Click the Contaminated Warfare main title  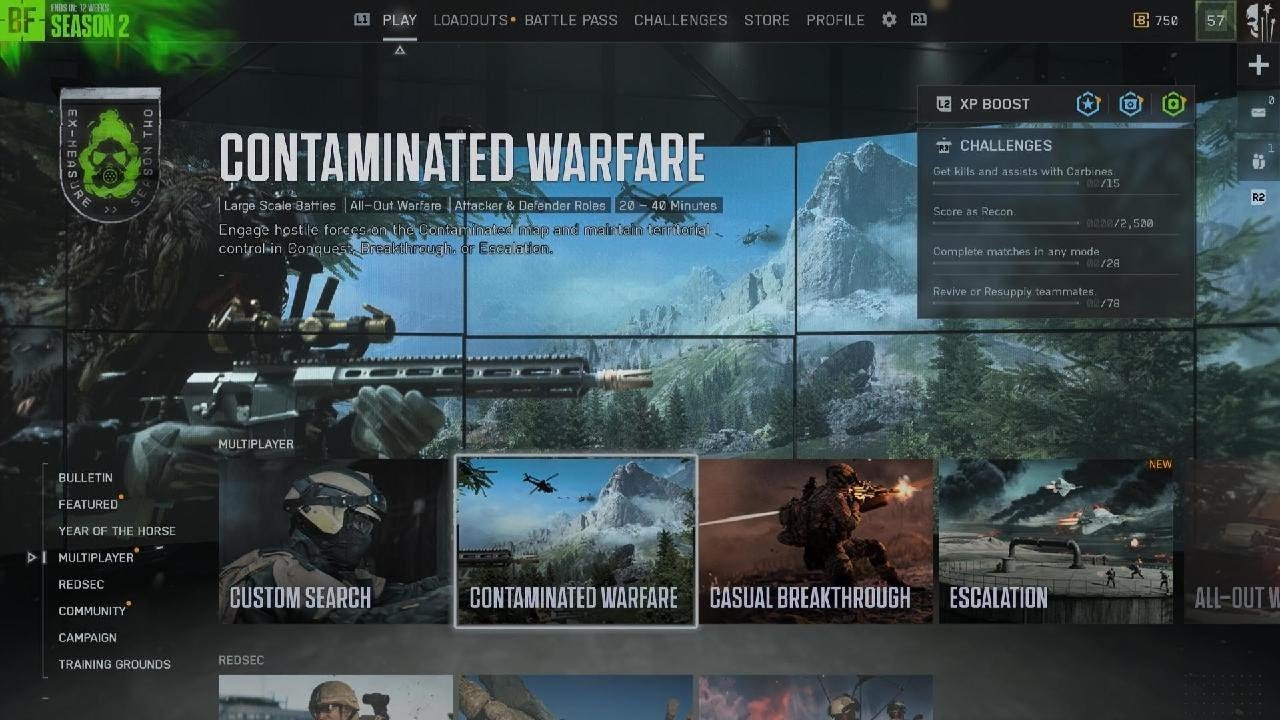(x=462, y=159)
